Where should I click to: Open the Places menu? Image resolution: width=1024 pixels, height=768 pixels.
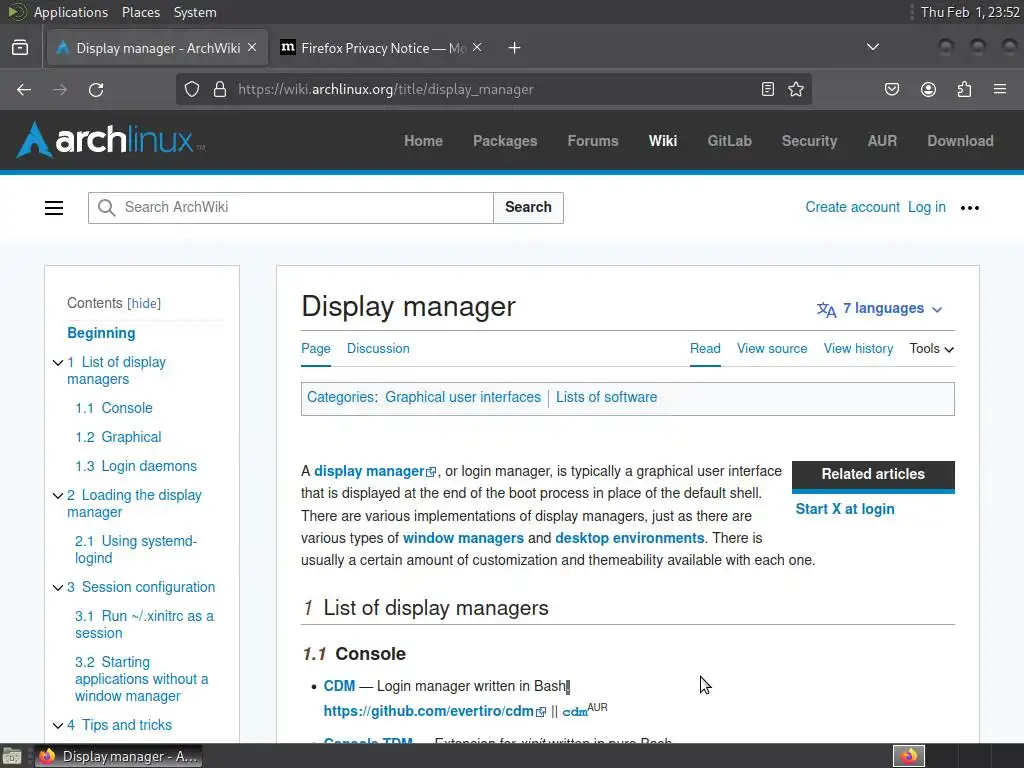tap(140, 12)
